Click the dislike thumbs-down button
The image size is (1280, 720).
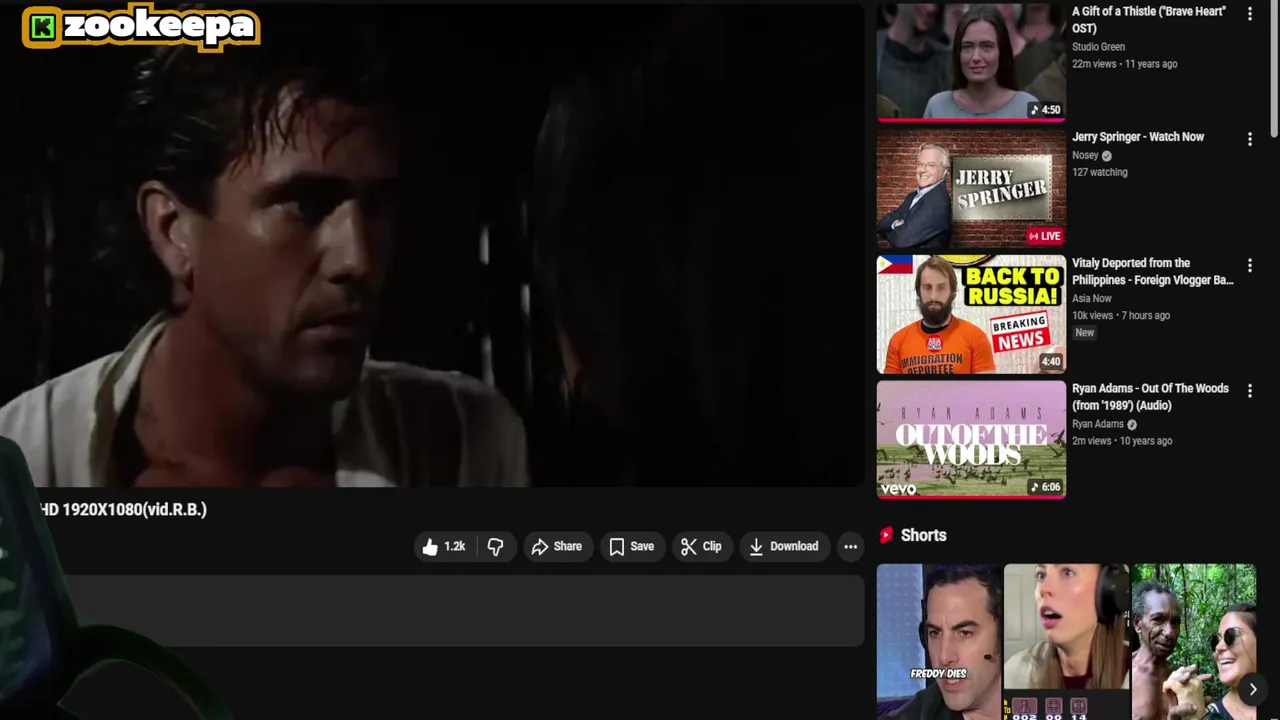pyautogui.click(x=495, y=546)
